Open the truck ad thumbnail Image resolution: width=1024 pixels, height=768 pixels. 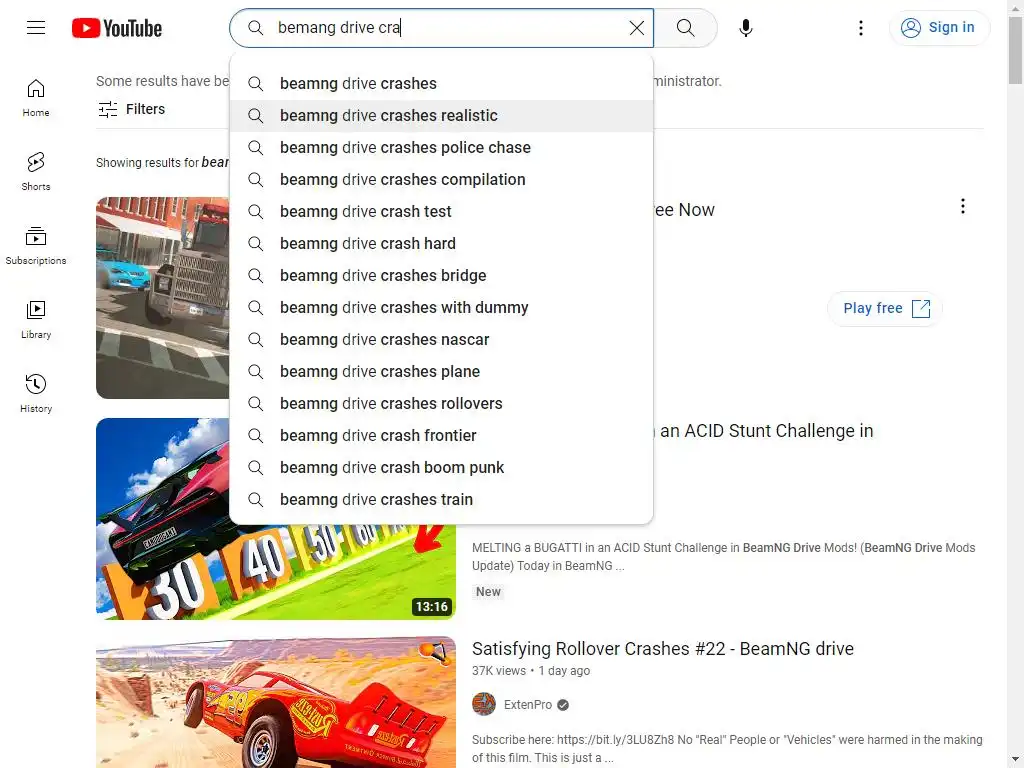click(163, 298)
